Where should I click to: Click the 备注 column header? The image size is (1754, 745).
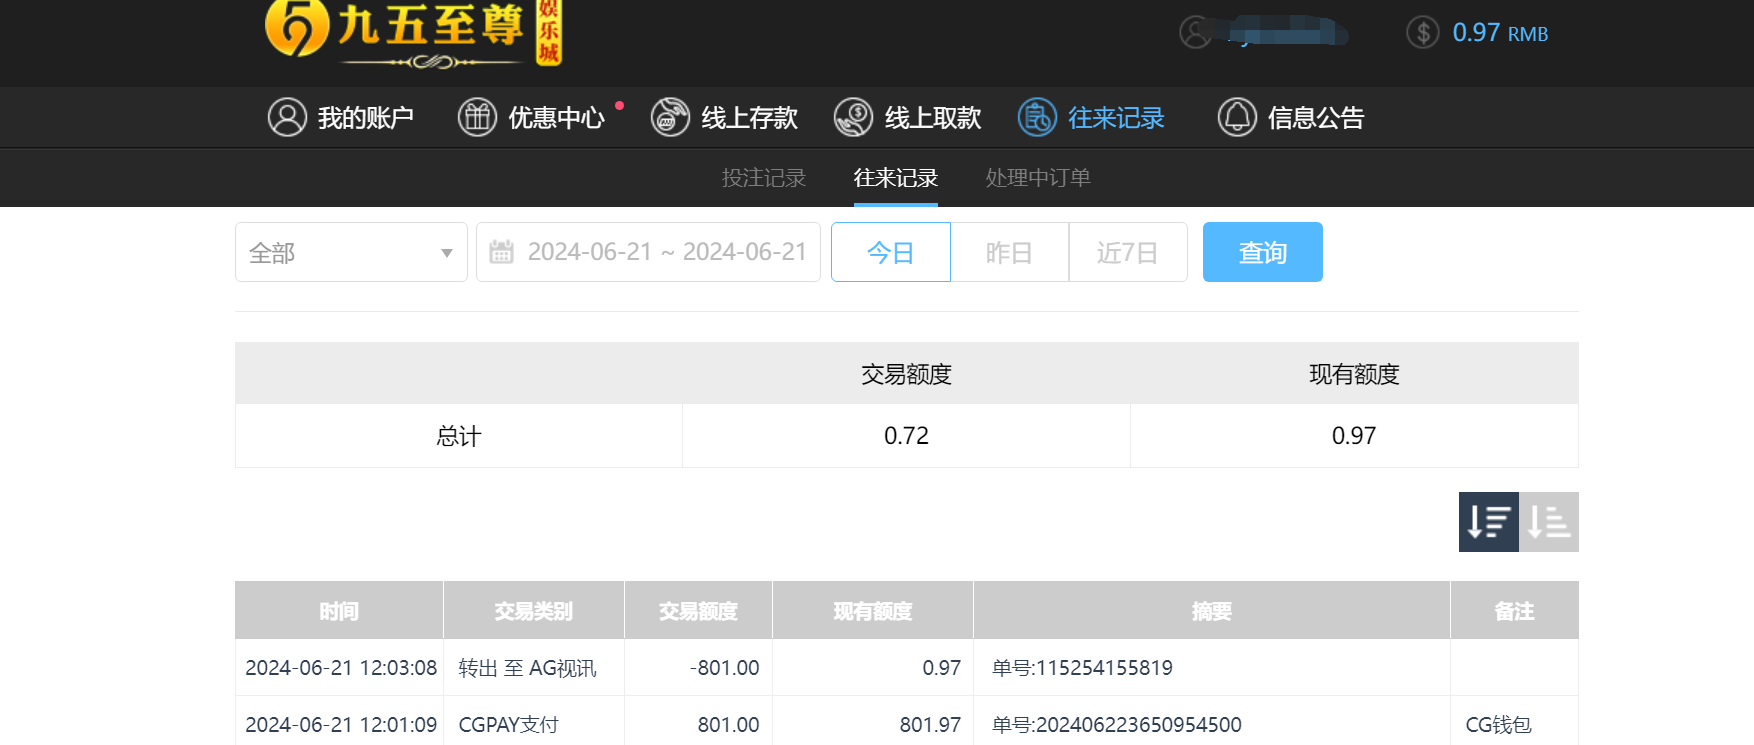point(1514,611)
